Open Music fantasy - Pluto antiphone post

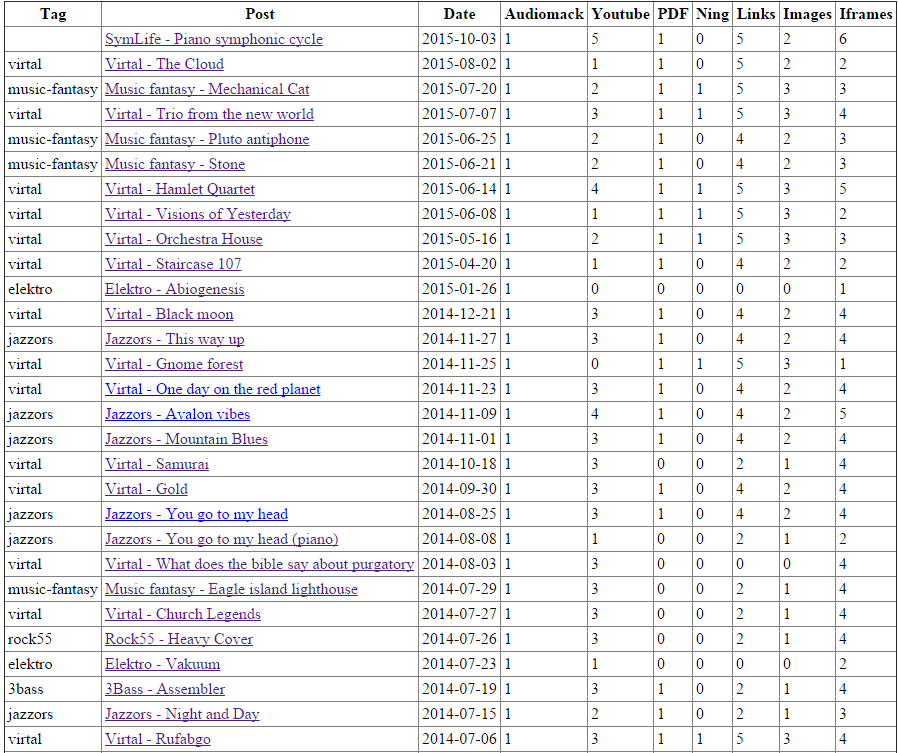pyautogui.click(x=207, y=139)
